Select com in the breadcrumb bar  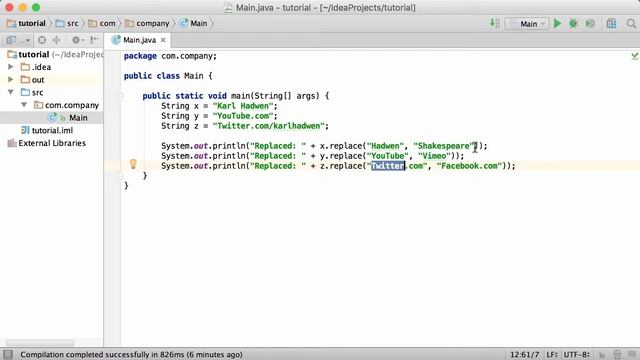(102, 23)
